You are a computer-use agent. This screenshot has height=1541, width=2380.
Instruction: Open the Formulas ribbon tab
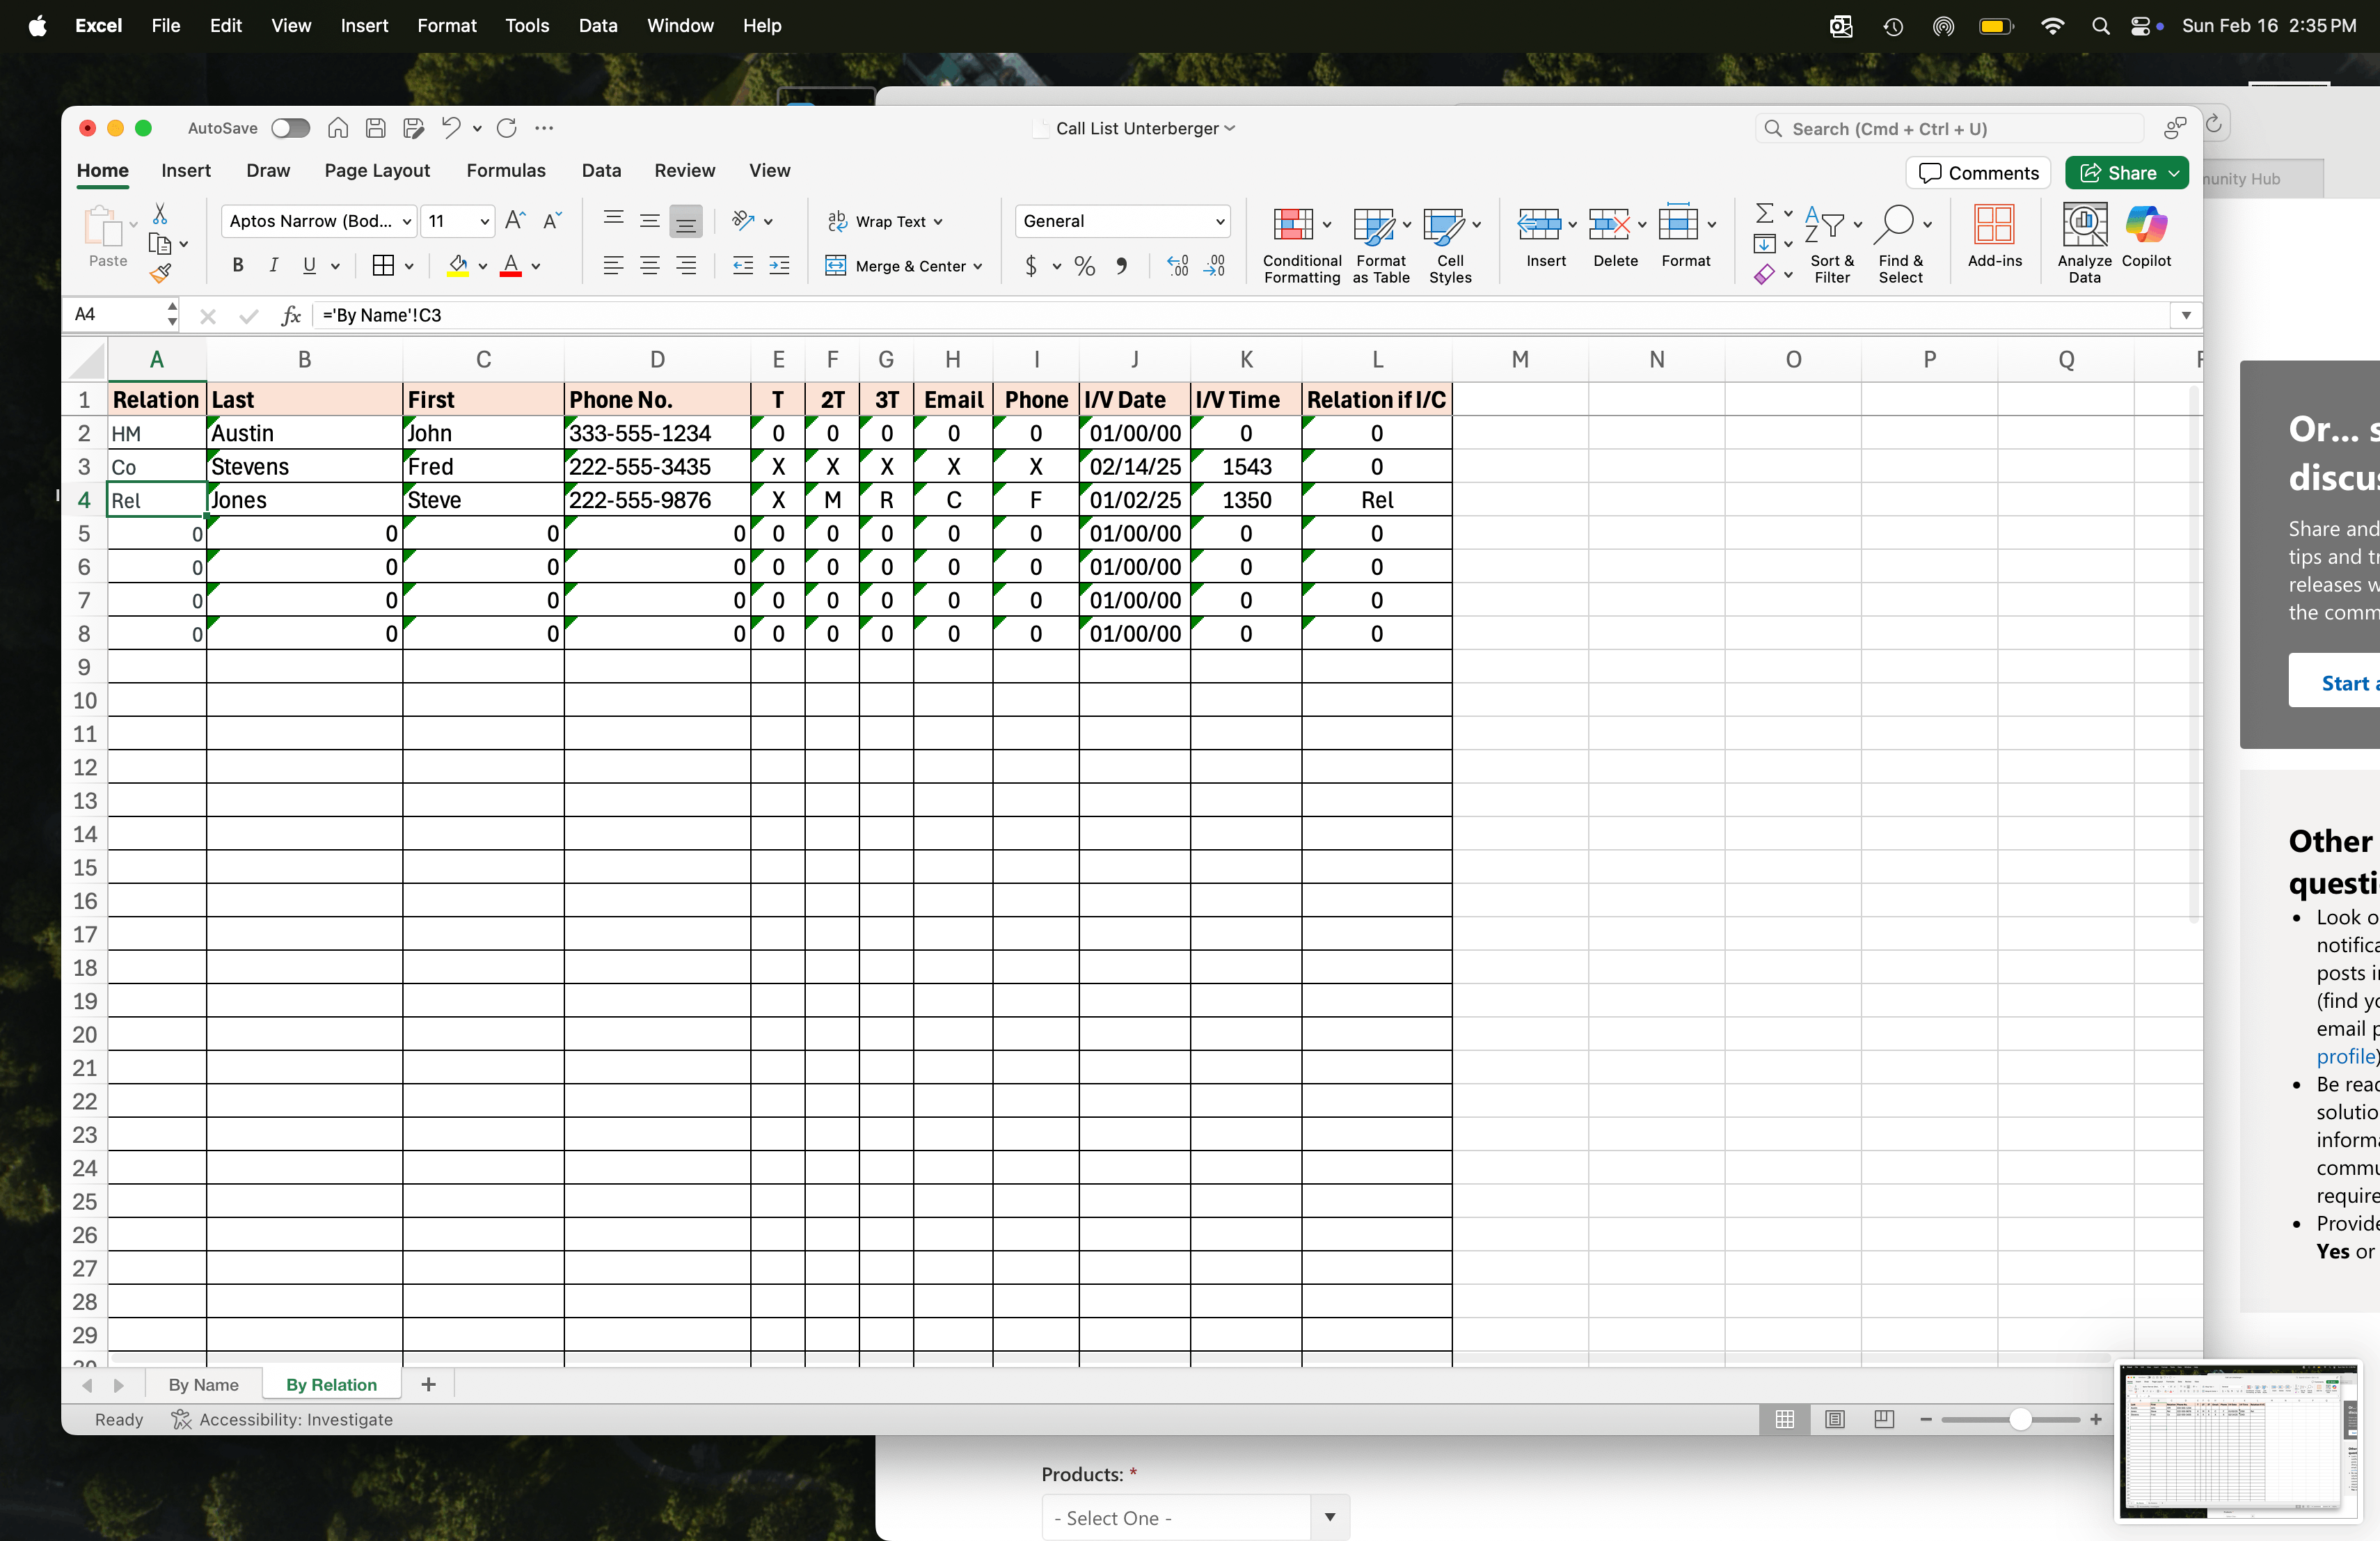click(x=506, y=171)
